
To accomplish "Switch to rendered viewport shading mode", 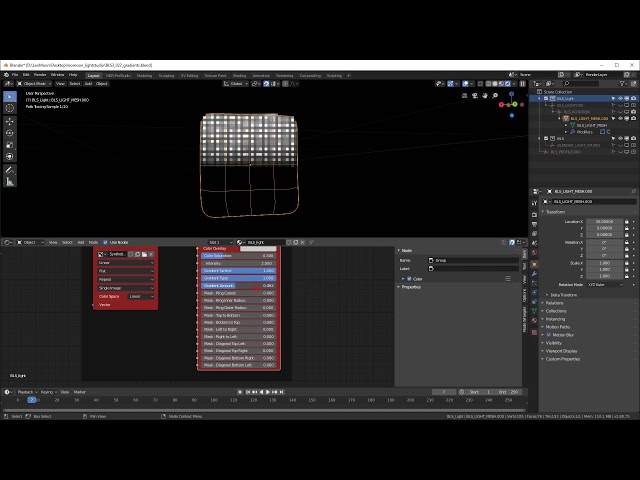I will 508,84.
